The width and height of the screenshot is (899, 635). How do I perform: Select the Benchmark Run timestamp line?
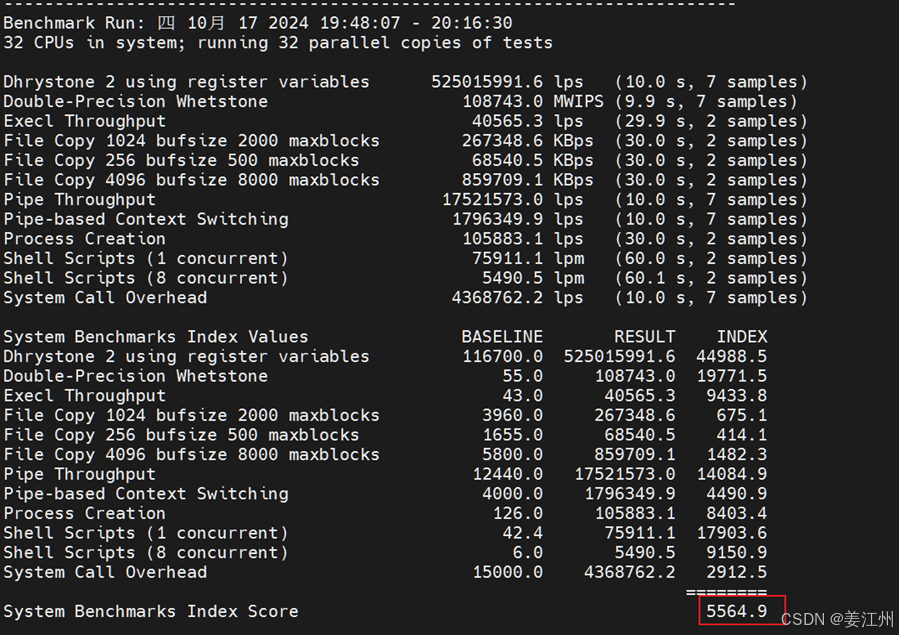click(x=258, y=23)
